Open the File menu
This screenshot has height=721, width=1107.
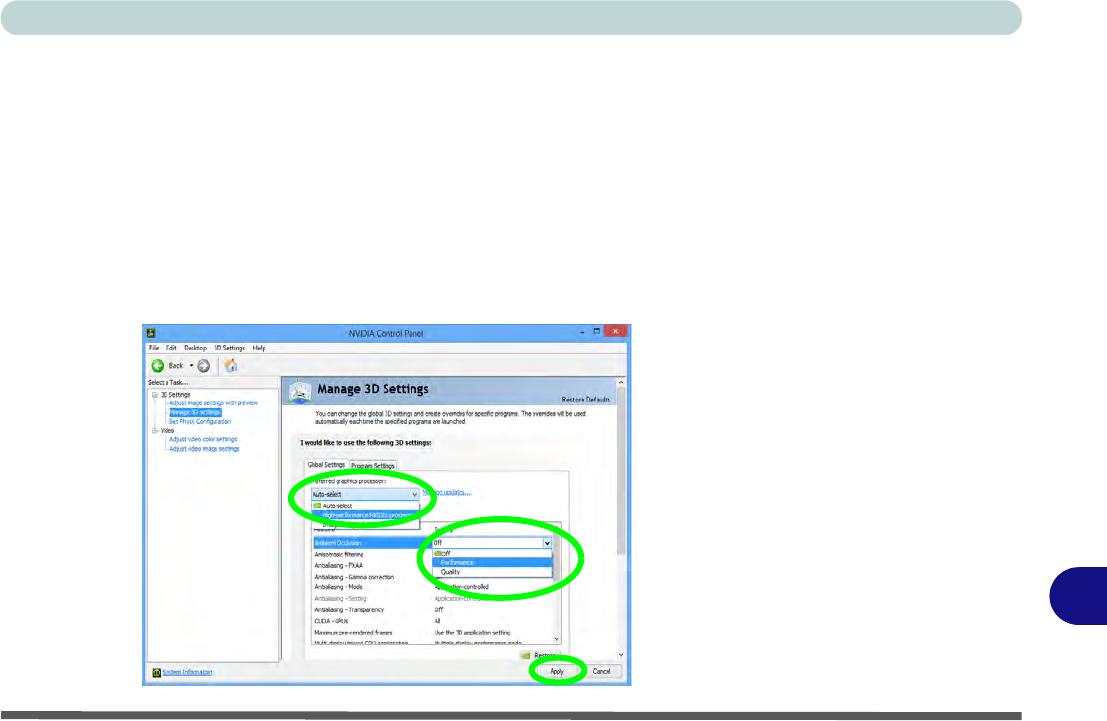[154, 348]
